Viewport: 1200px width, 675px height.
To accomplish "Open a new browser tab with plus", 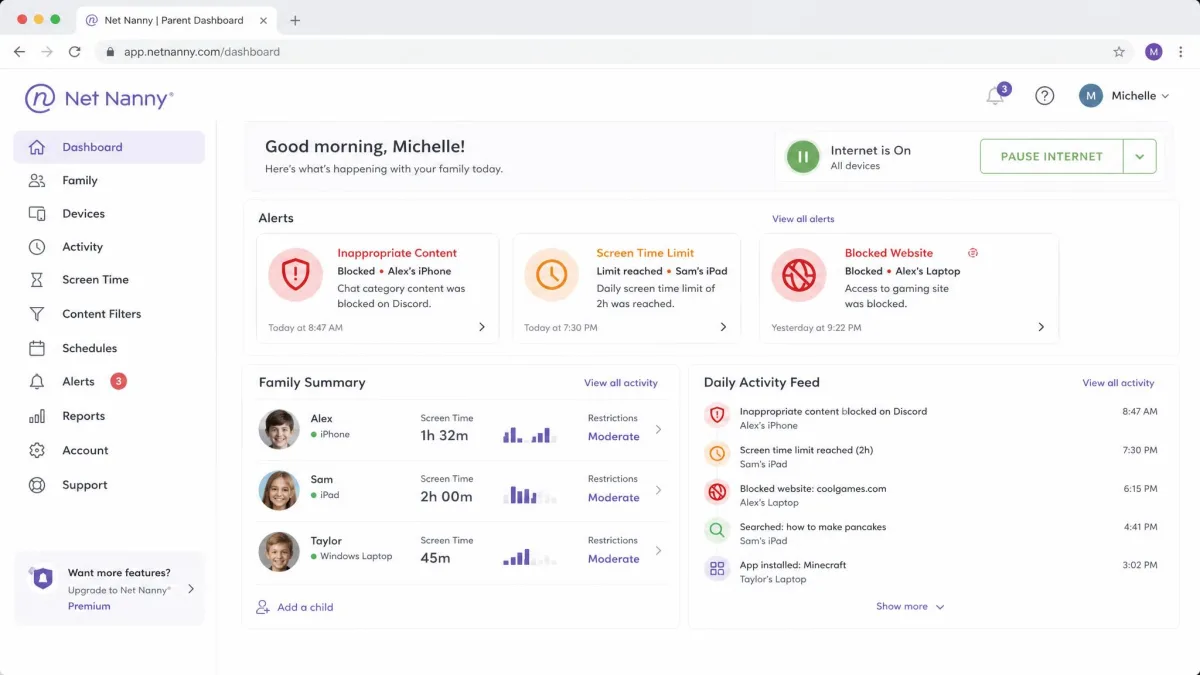I will pos(295,20).
